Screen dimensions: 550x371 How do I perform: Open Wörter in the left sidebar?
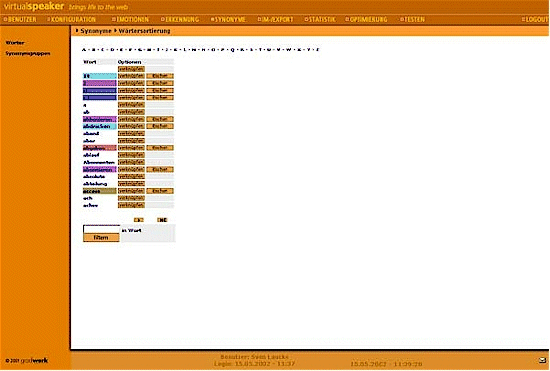(15, 43)
